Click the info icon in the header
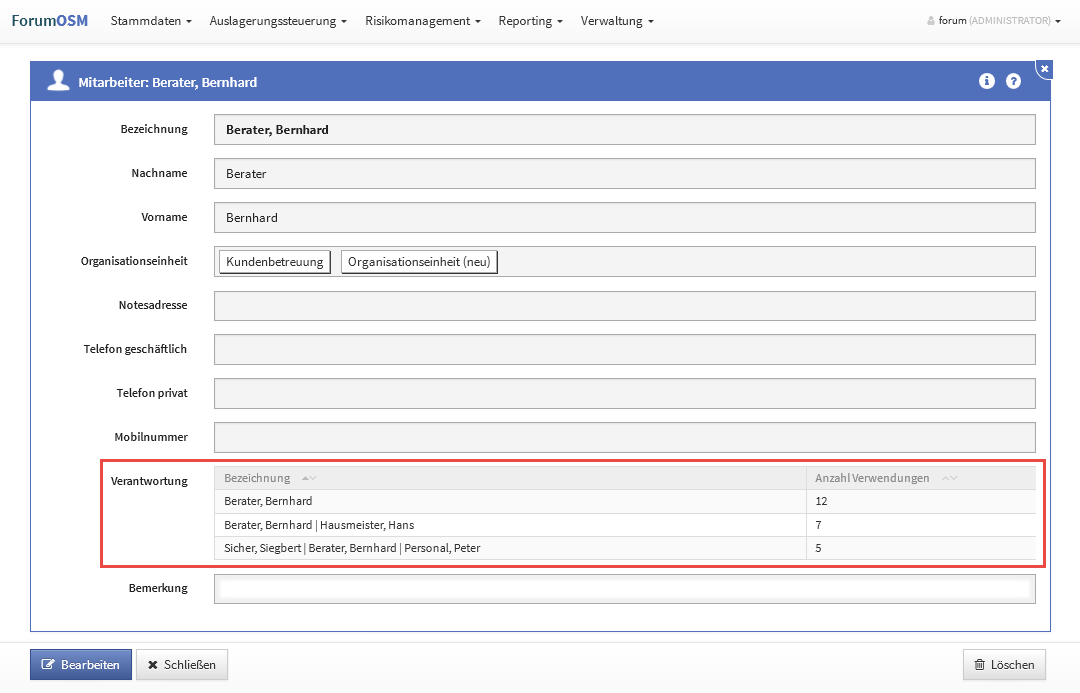 pos(986,81)
